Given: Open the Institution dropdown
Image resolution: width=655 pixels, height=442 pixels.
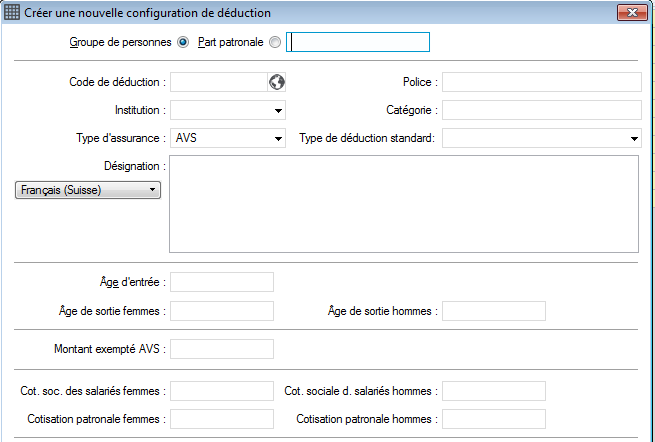Looking at the screenshot, I should pos(228,110).
